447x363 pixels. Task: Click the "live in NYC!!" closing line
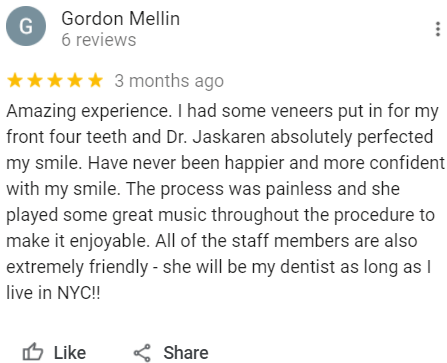tap(53, 293)
